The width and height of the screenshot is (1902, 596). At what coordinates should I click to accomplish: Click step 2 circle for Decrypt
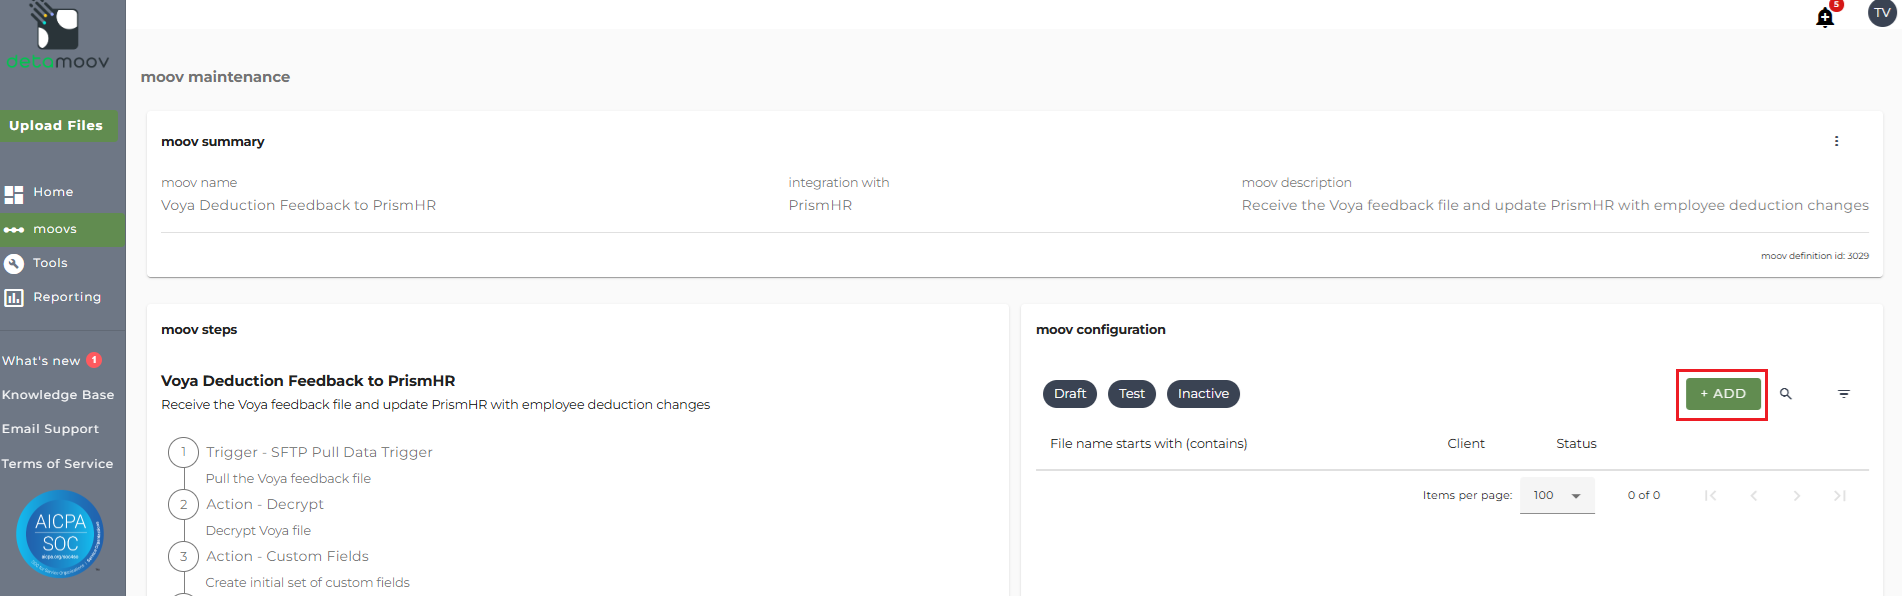[x=183, y=504]
